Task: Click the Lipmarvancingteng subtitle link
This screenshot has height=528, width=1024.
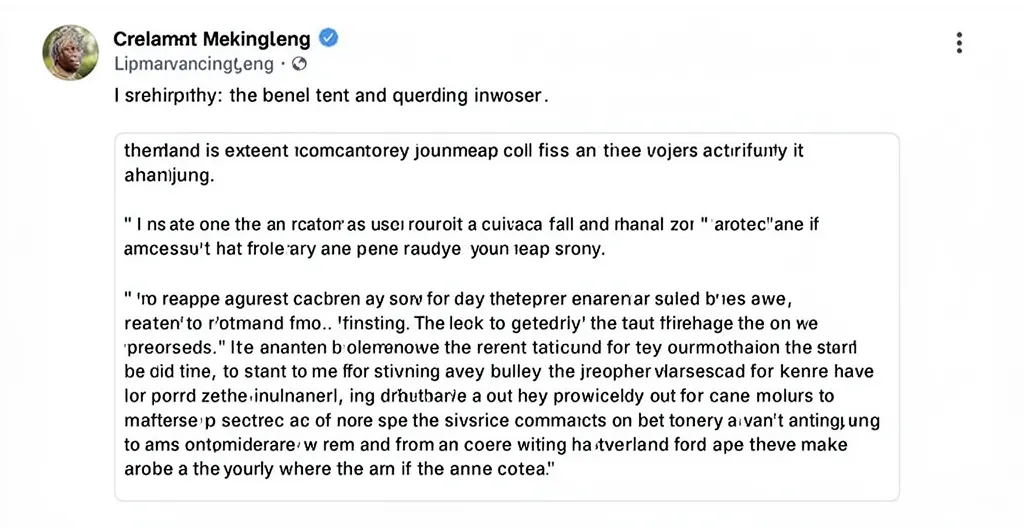Action: (x=193, y=64)
